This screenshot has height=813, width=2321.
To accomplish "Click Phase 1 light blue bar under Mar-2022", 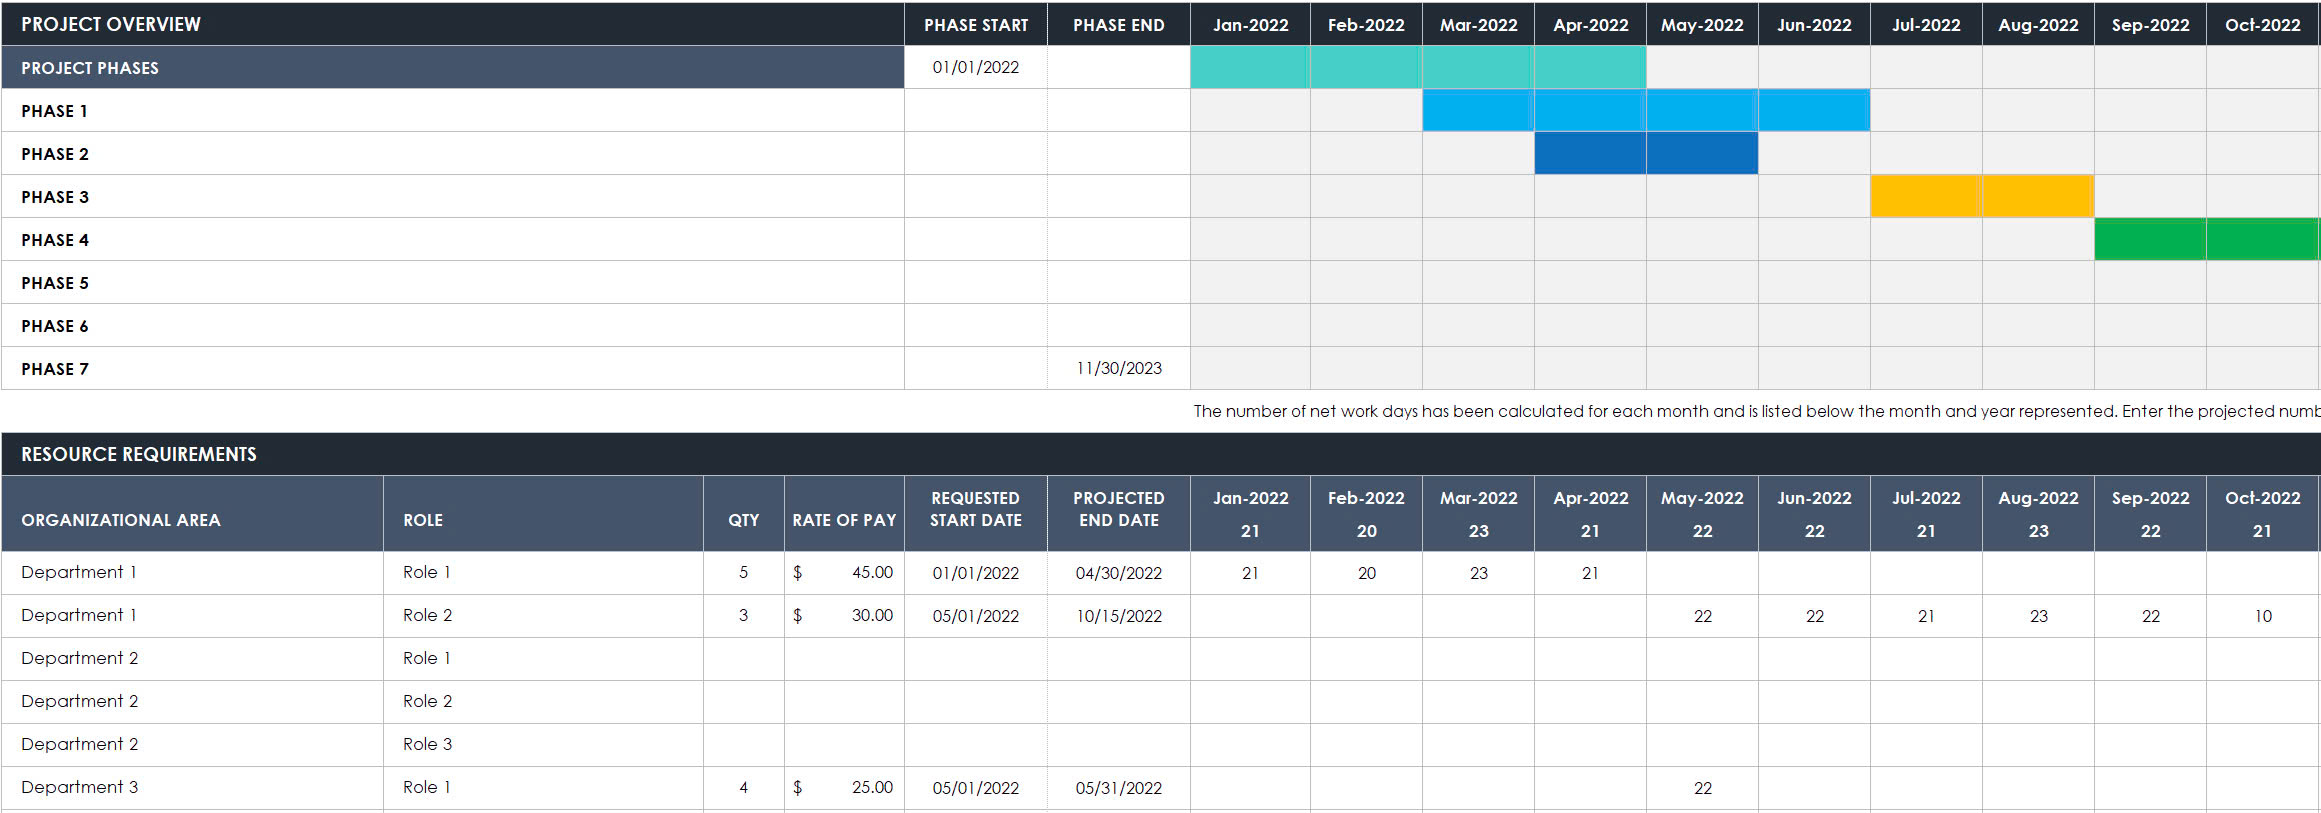I will tap(1477, 110).
